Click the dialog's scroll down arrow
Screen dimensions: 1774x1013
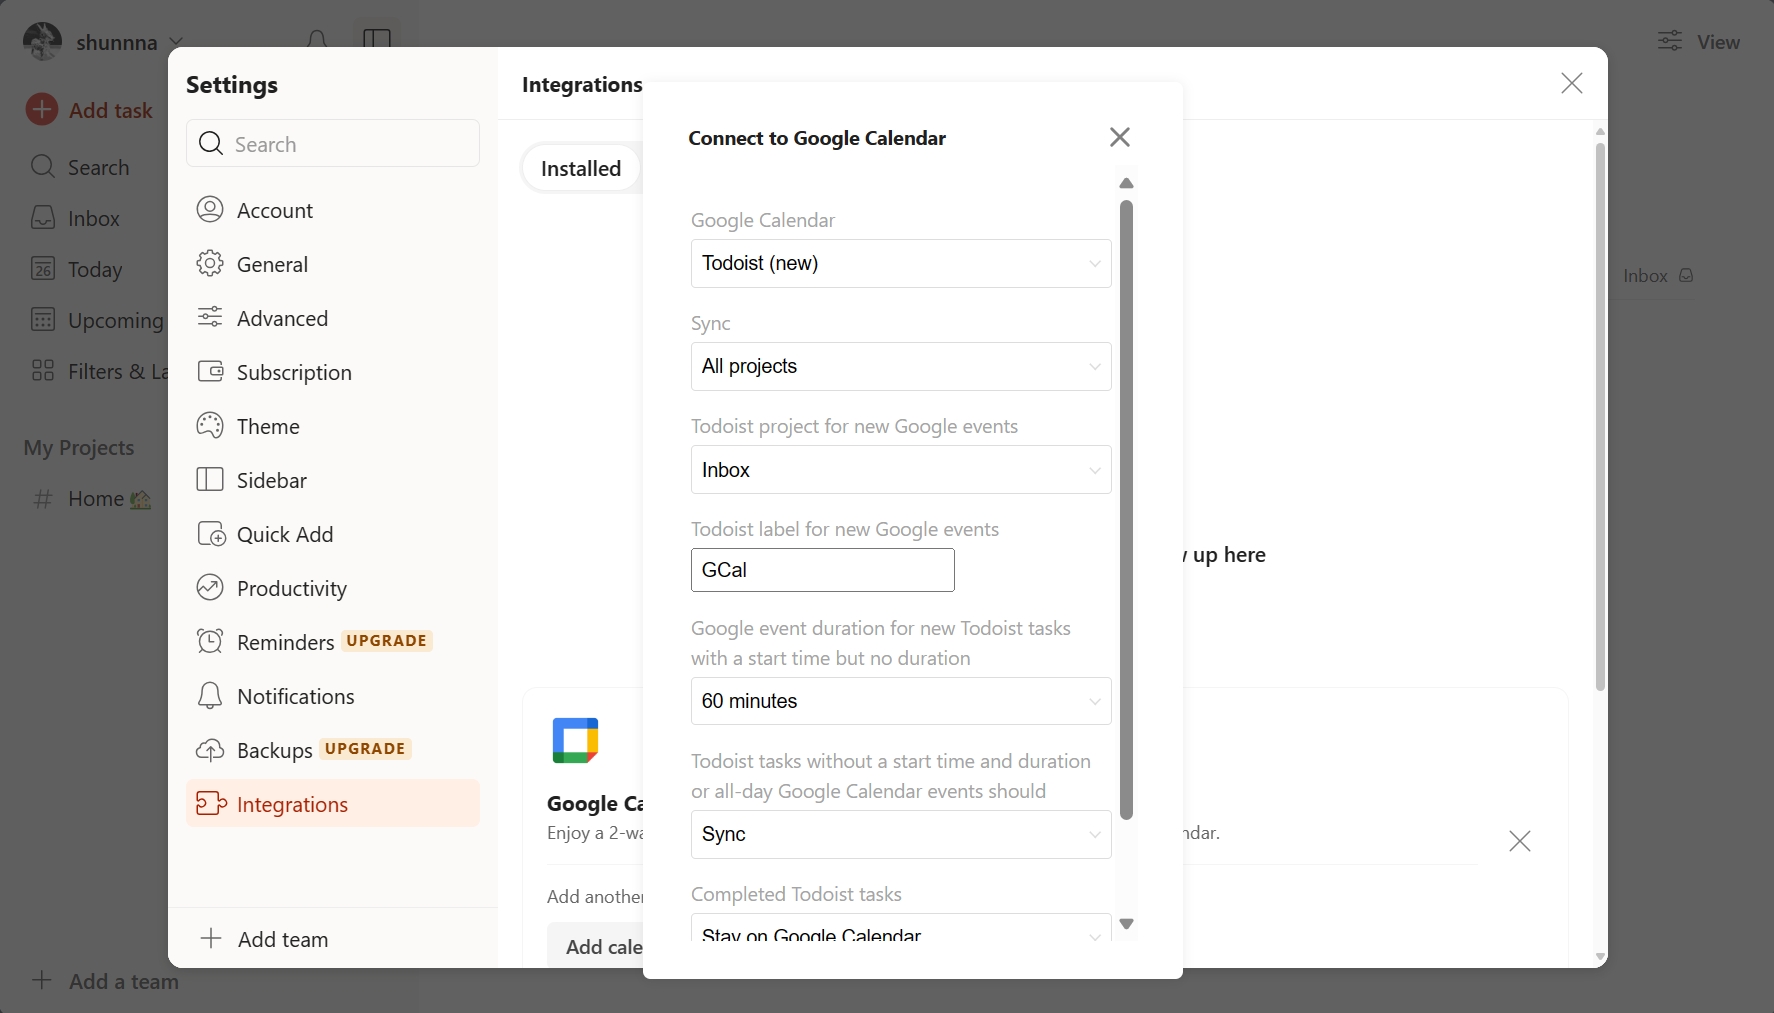tap(1127, 924)
